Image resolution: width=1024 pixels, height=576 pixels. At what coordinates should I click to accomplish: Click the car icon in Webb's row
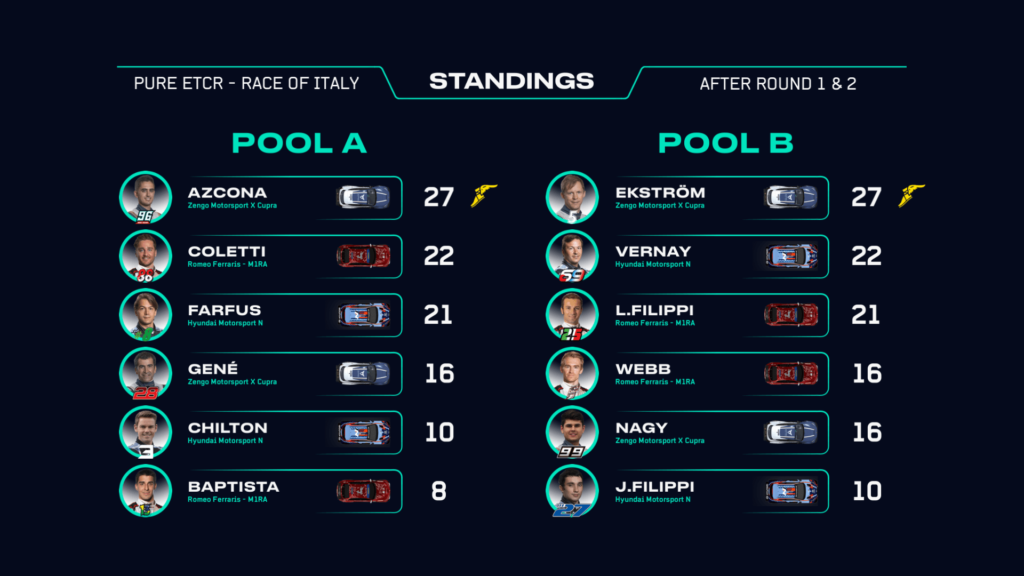point(791,373)
